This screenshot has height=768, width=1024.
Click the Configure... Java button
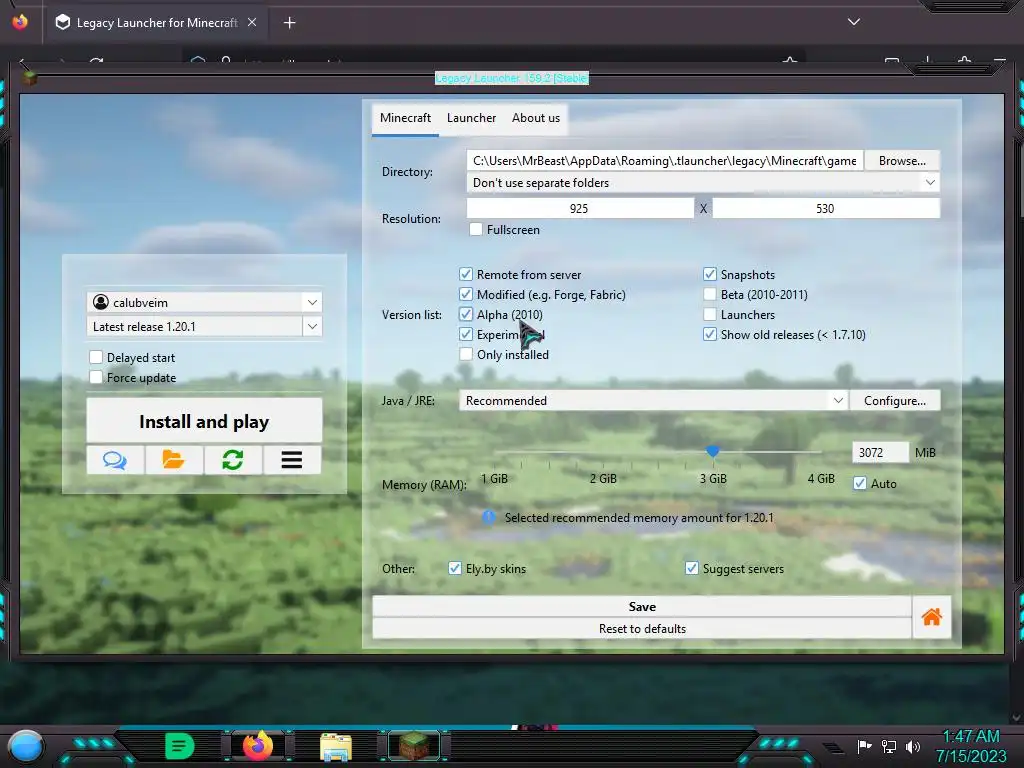click(x=895, y=400)
